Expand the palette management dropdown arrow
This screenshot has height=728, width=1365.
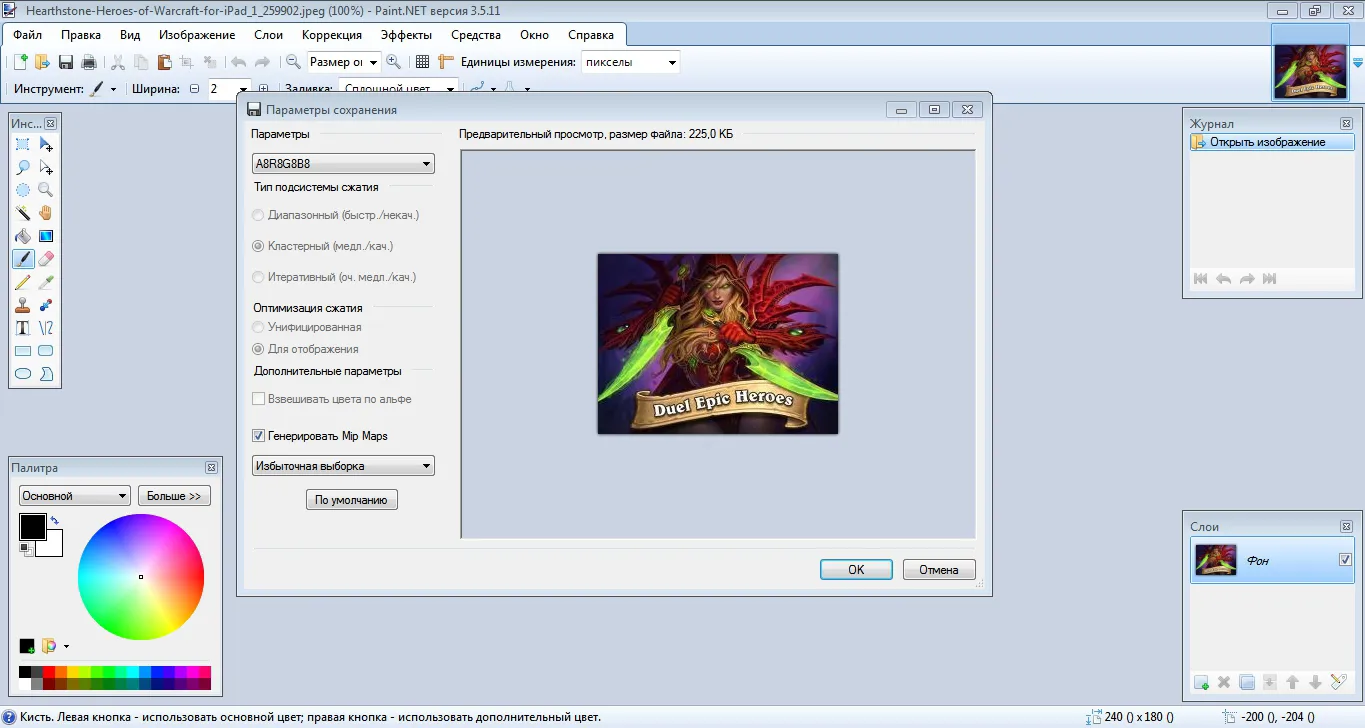66,646
